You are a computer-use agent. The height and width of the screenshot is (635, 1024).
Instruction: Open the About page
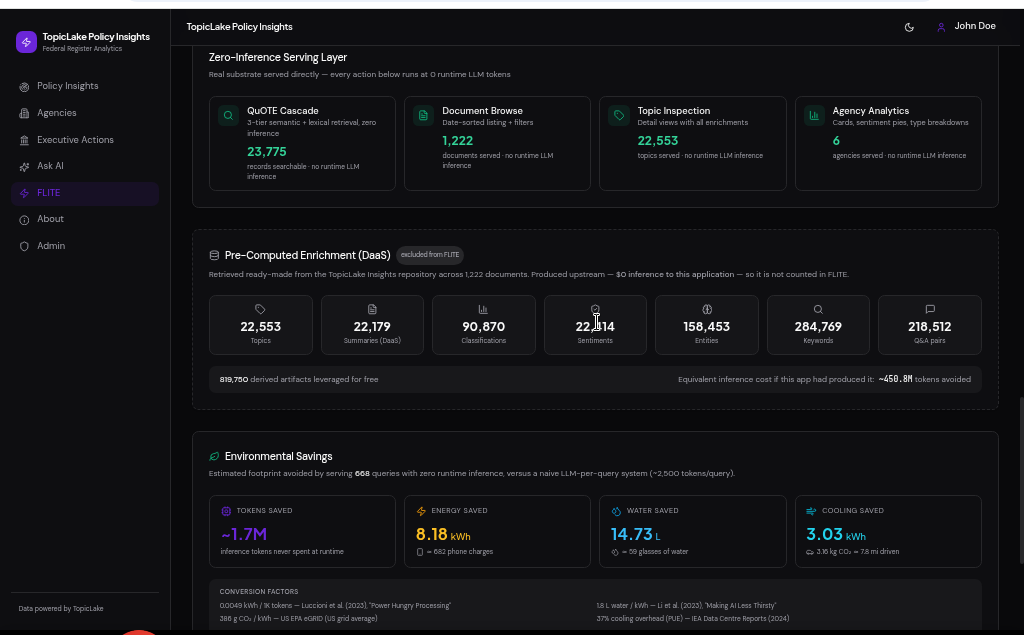pyautogui.click(x=85, y=219)
